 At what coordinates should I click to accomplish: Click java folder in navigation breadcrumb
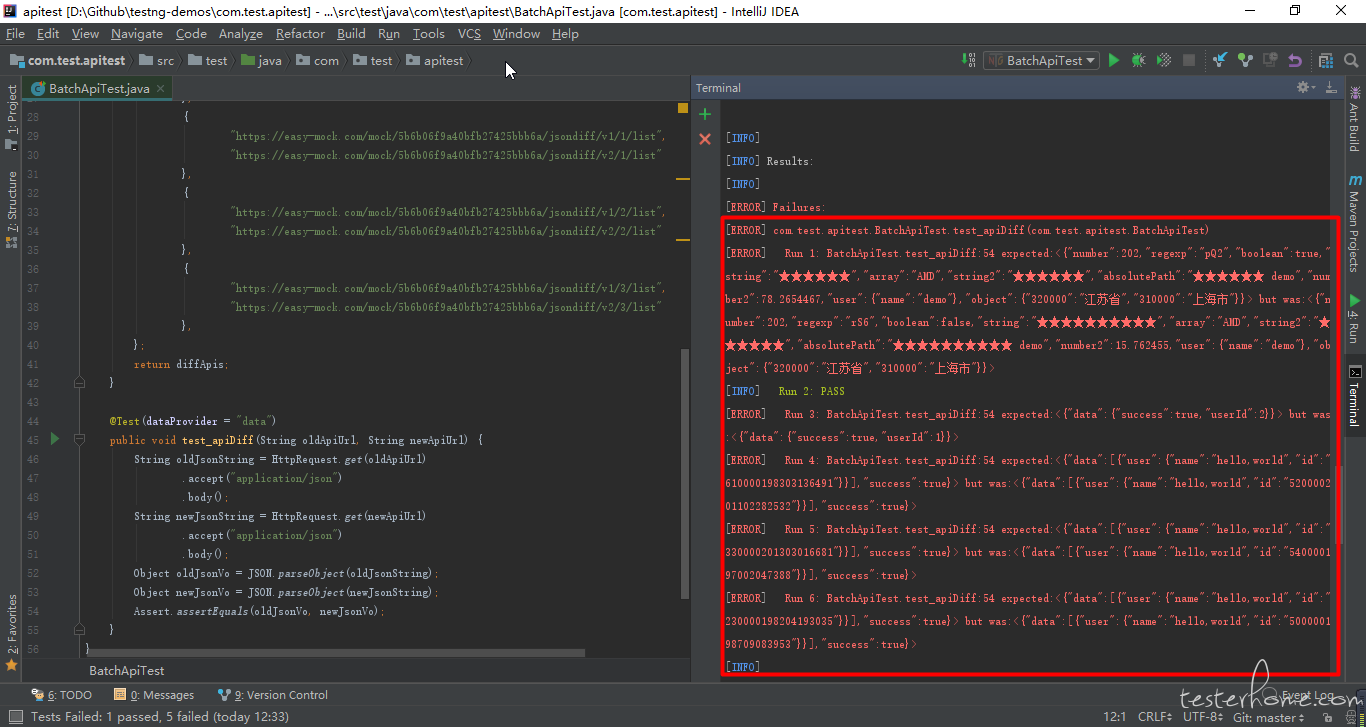(x=261, y=60)
